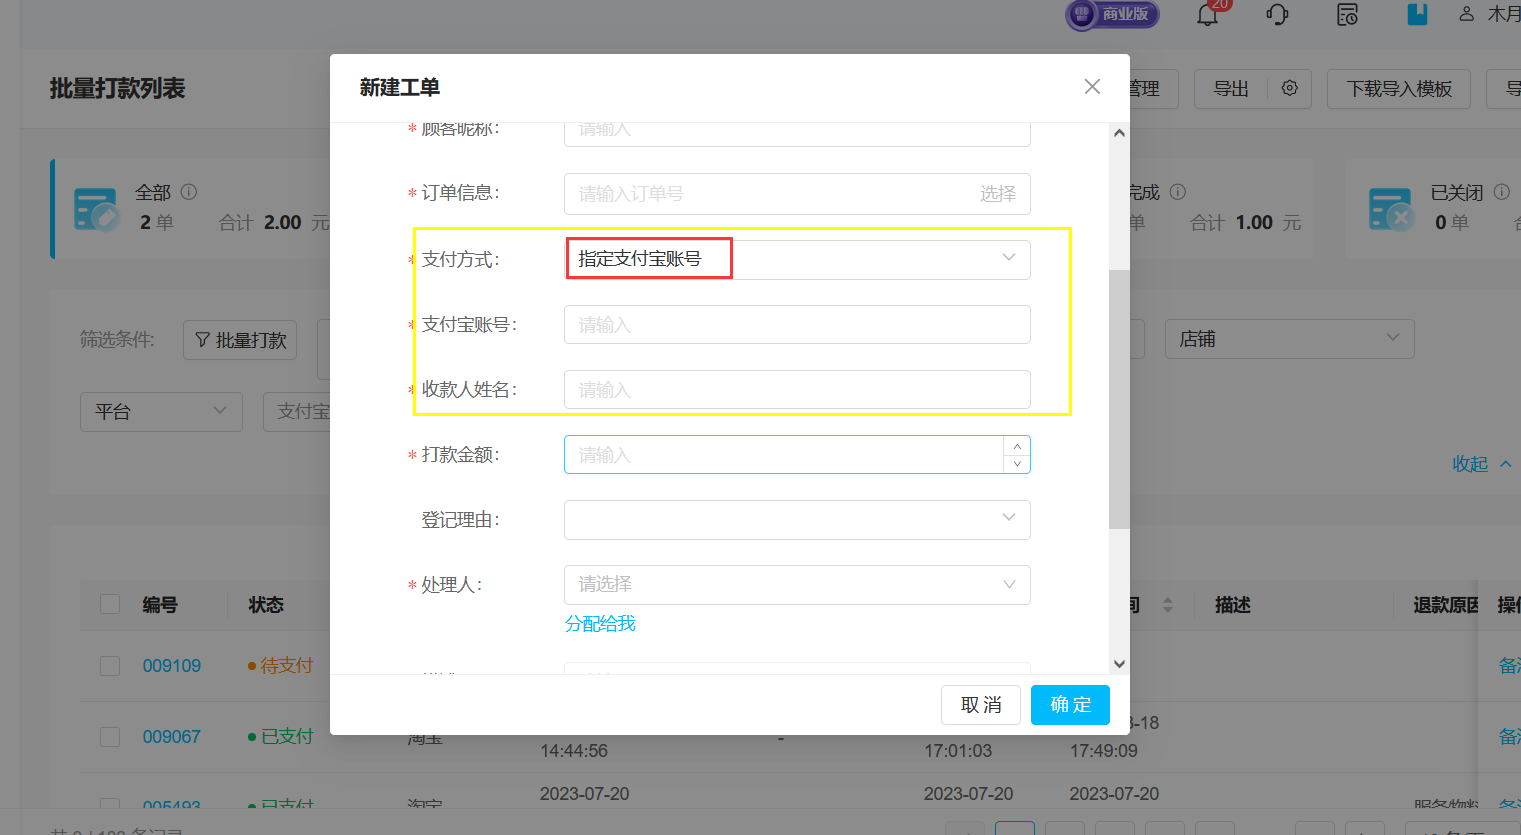The height and width of the screenshot is (835, 1521).
Task: Open export settings gear icon
Action: click(x=1290, y=88)
